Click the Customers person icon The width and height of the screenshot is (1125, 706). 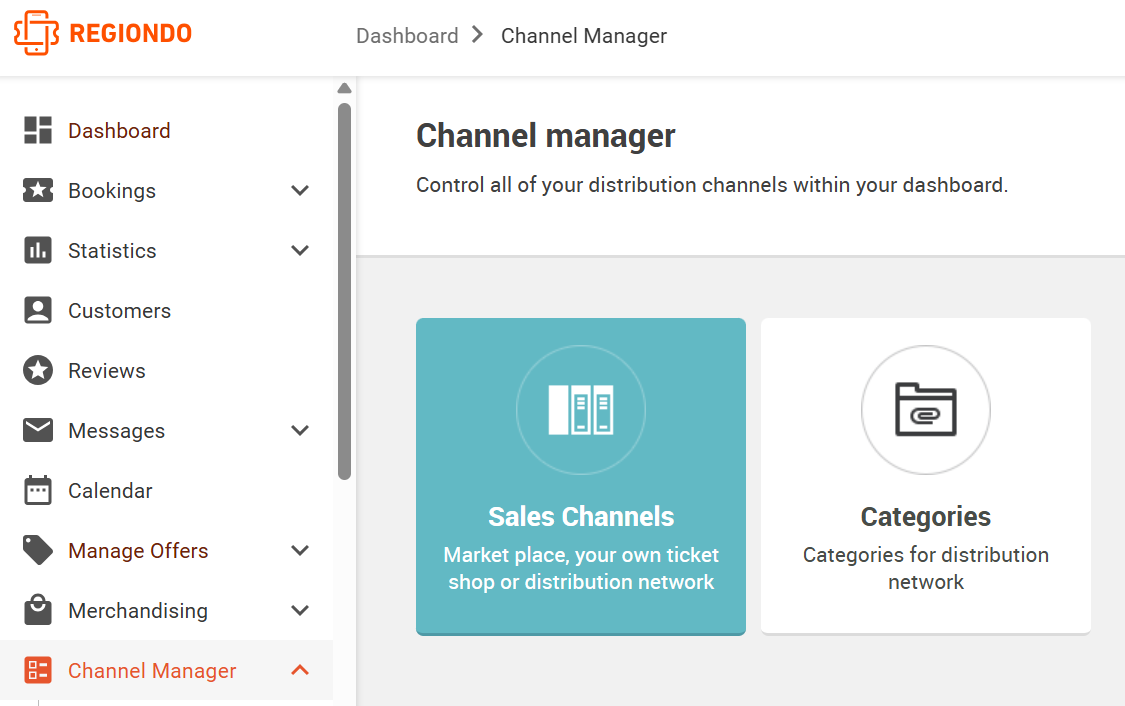[x=38, y=311]
